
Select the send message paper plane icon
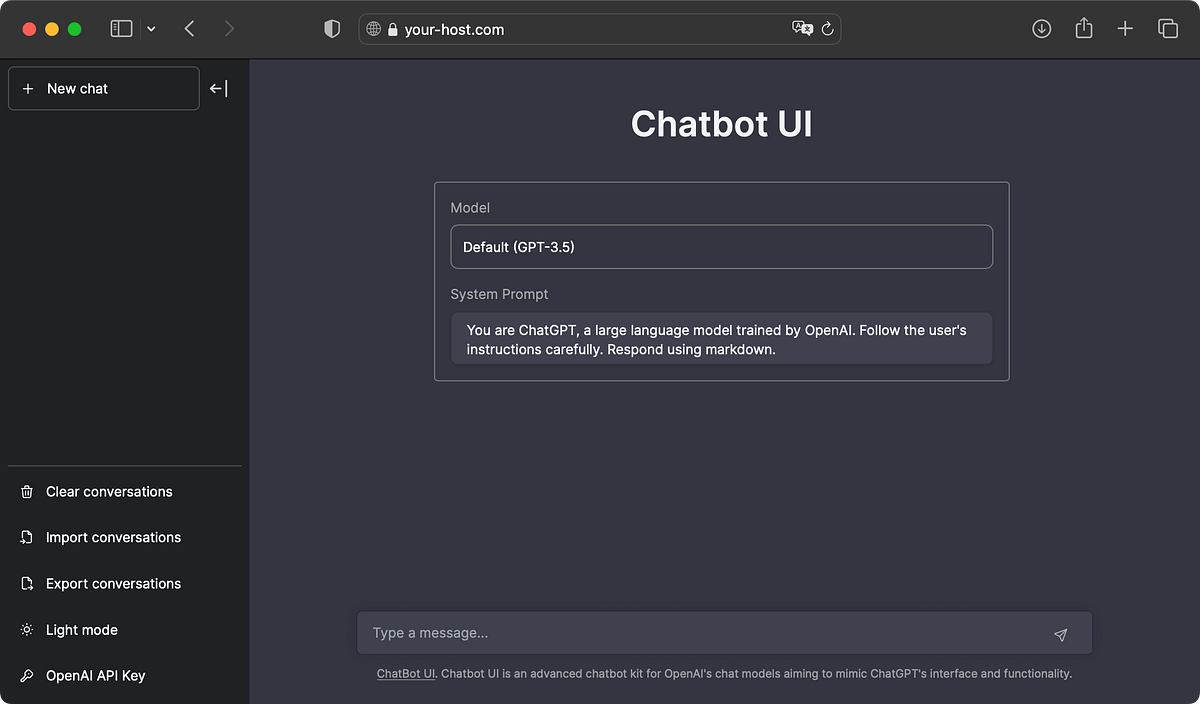coord(1061,632)
